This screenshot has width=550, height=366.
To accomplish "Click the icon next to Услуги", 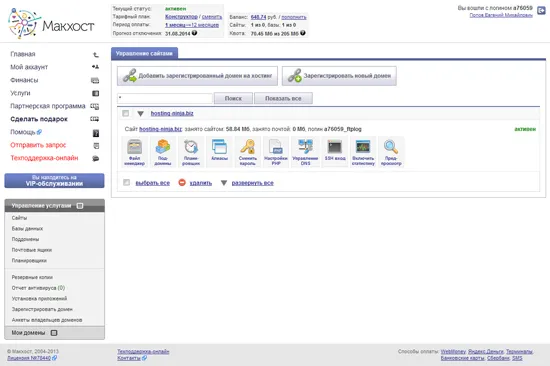I will tap(95, 93).
